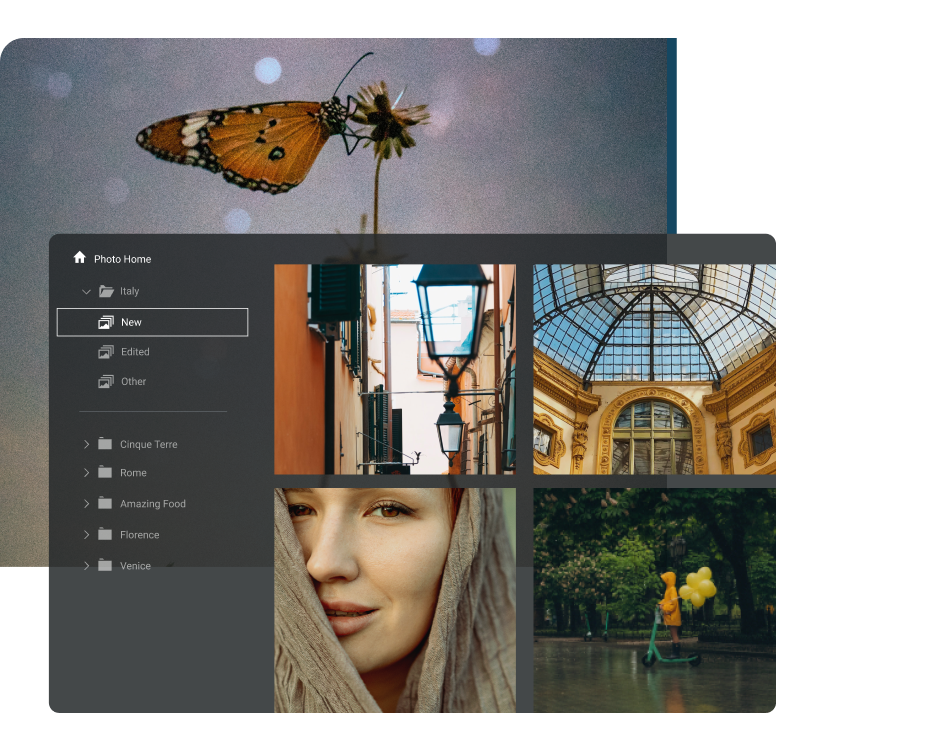Open the woman in scarf portrait
Image resolution: width=950 pixels, height=752 pixels.
tap(395, 600)
